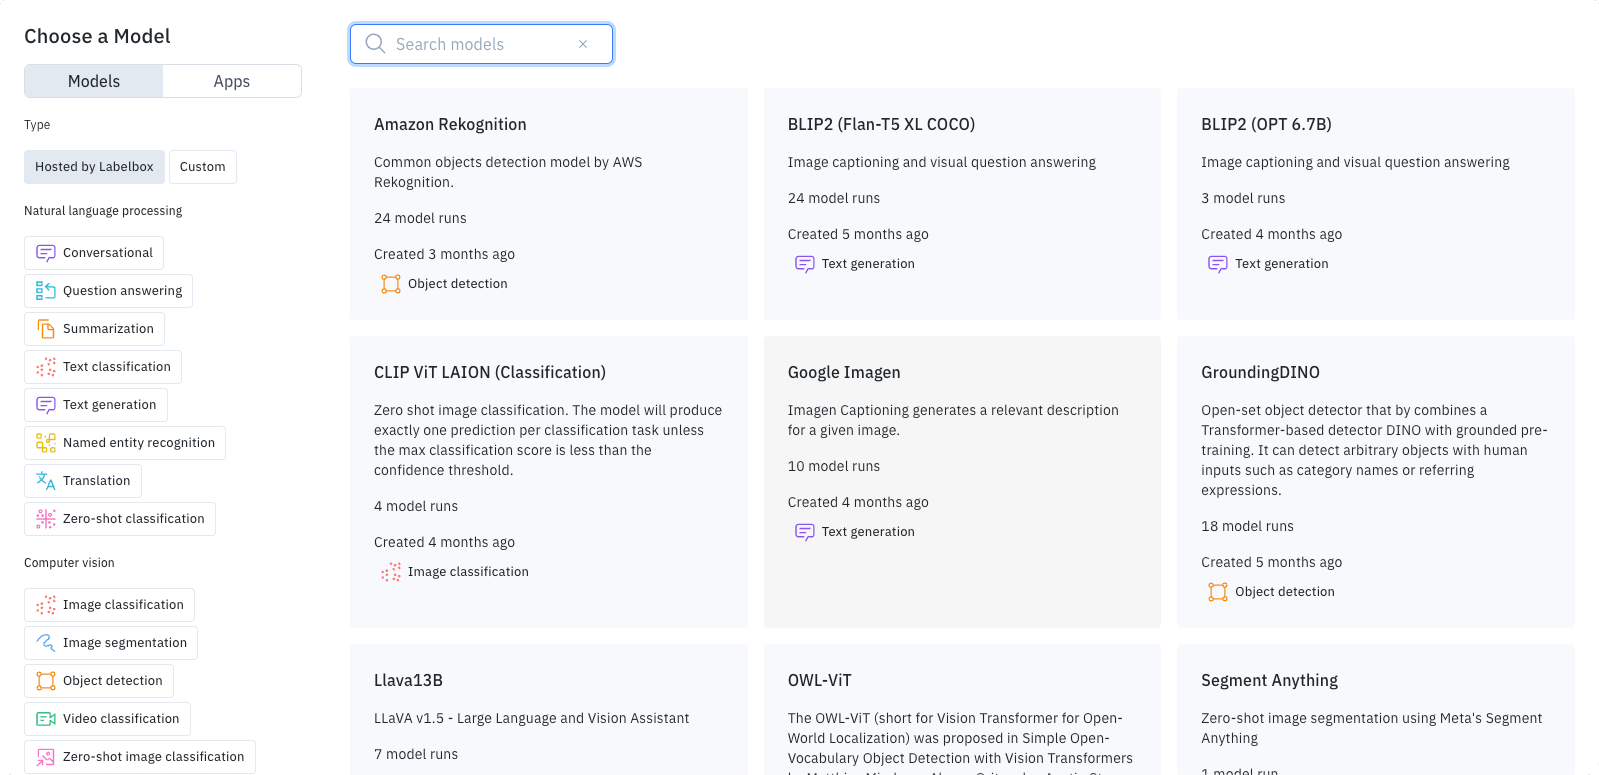
Task: Click the Named entity recognition icon
Action: 46,443
